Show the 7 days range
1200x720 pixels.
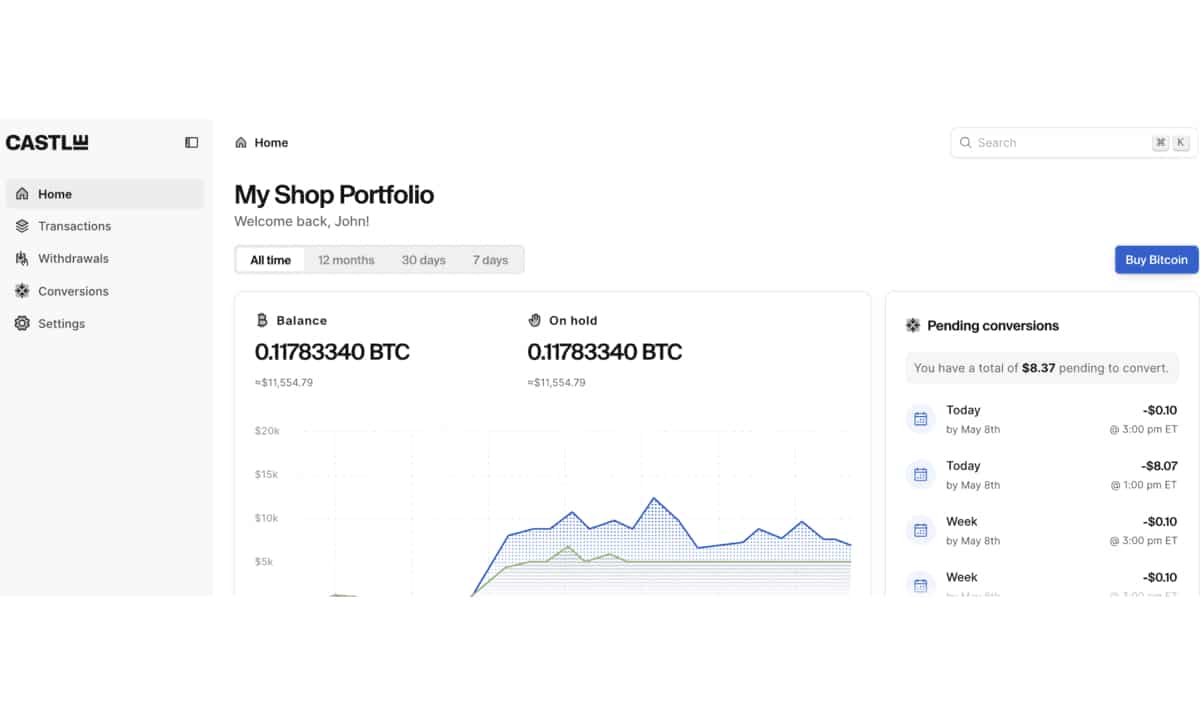coord(490,260)
